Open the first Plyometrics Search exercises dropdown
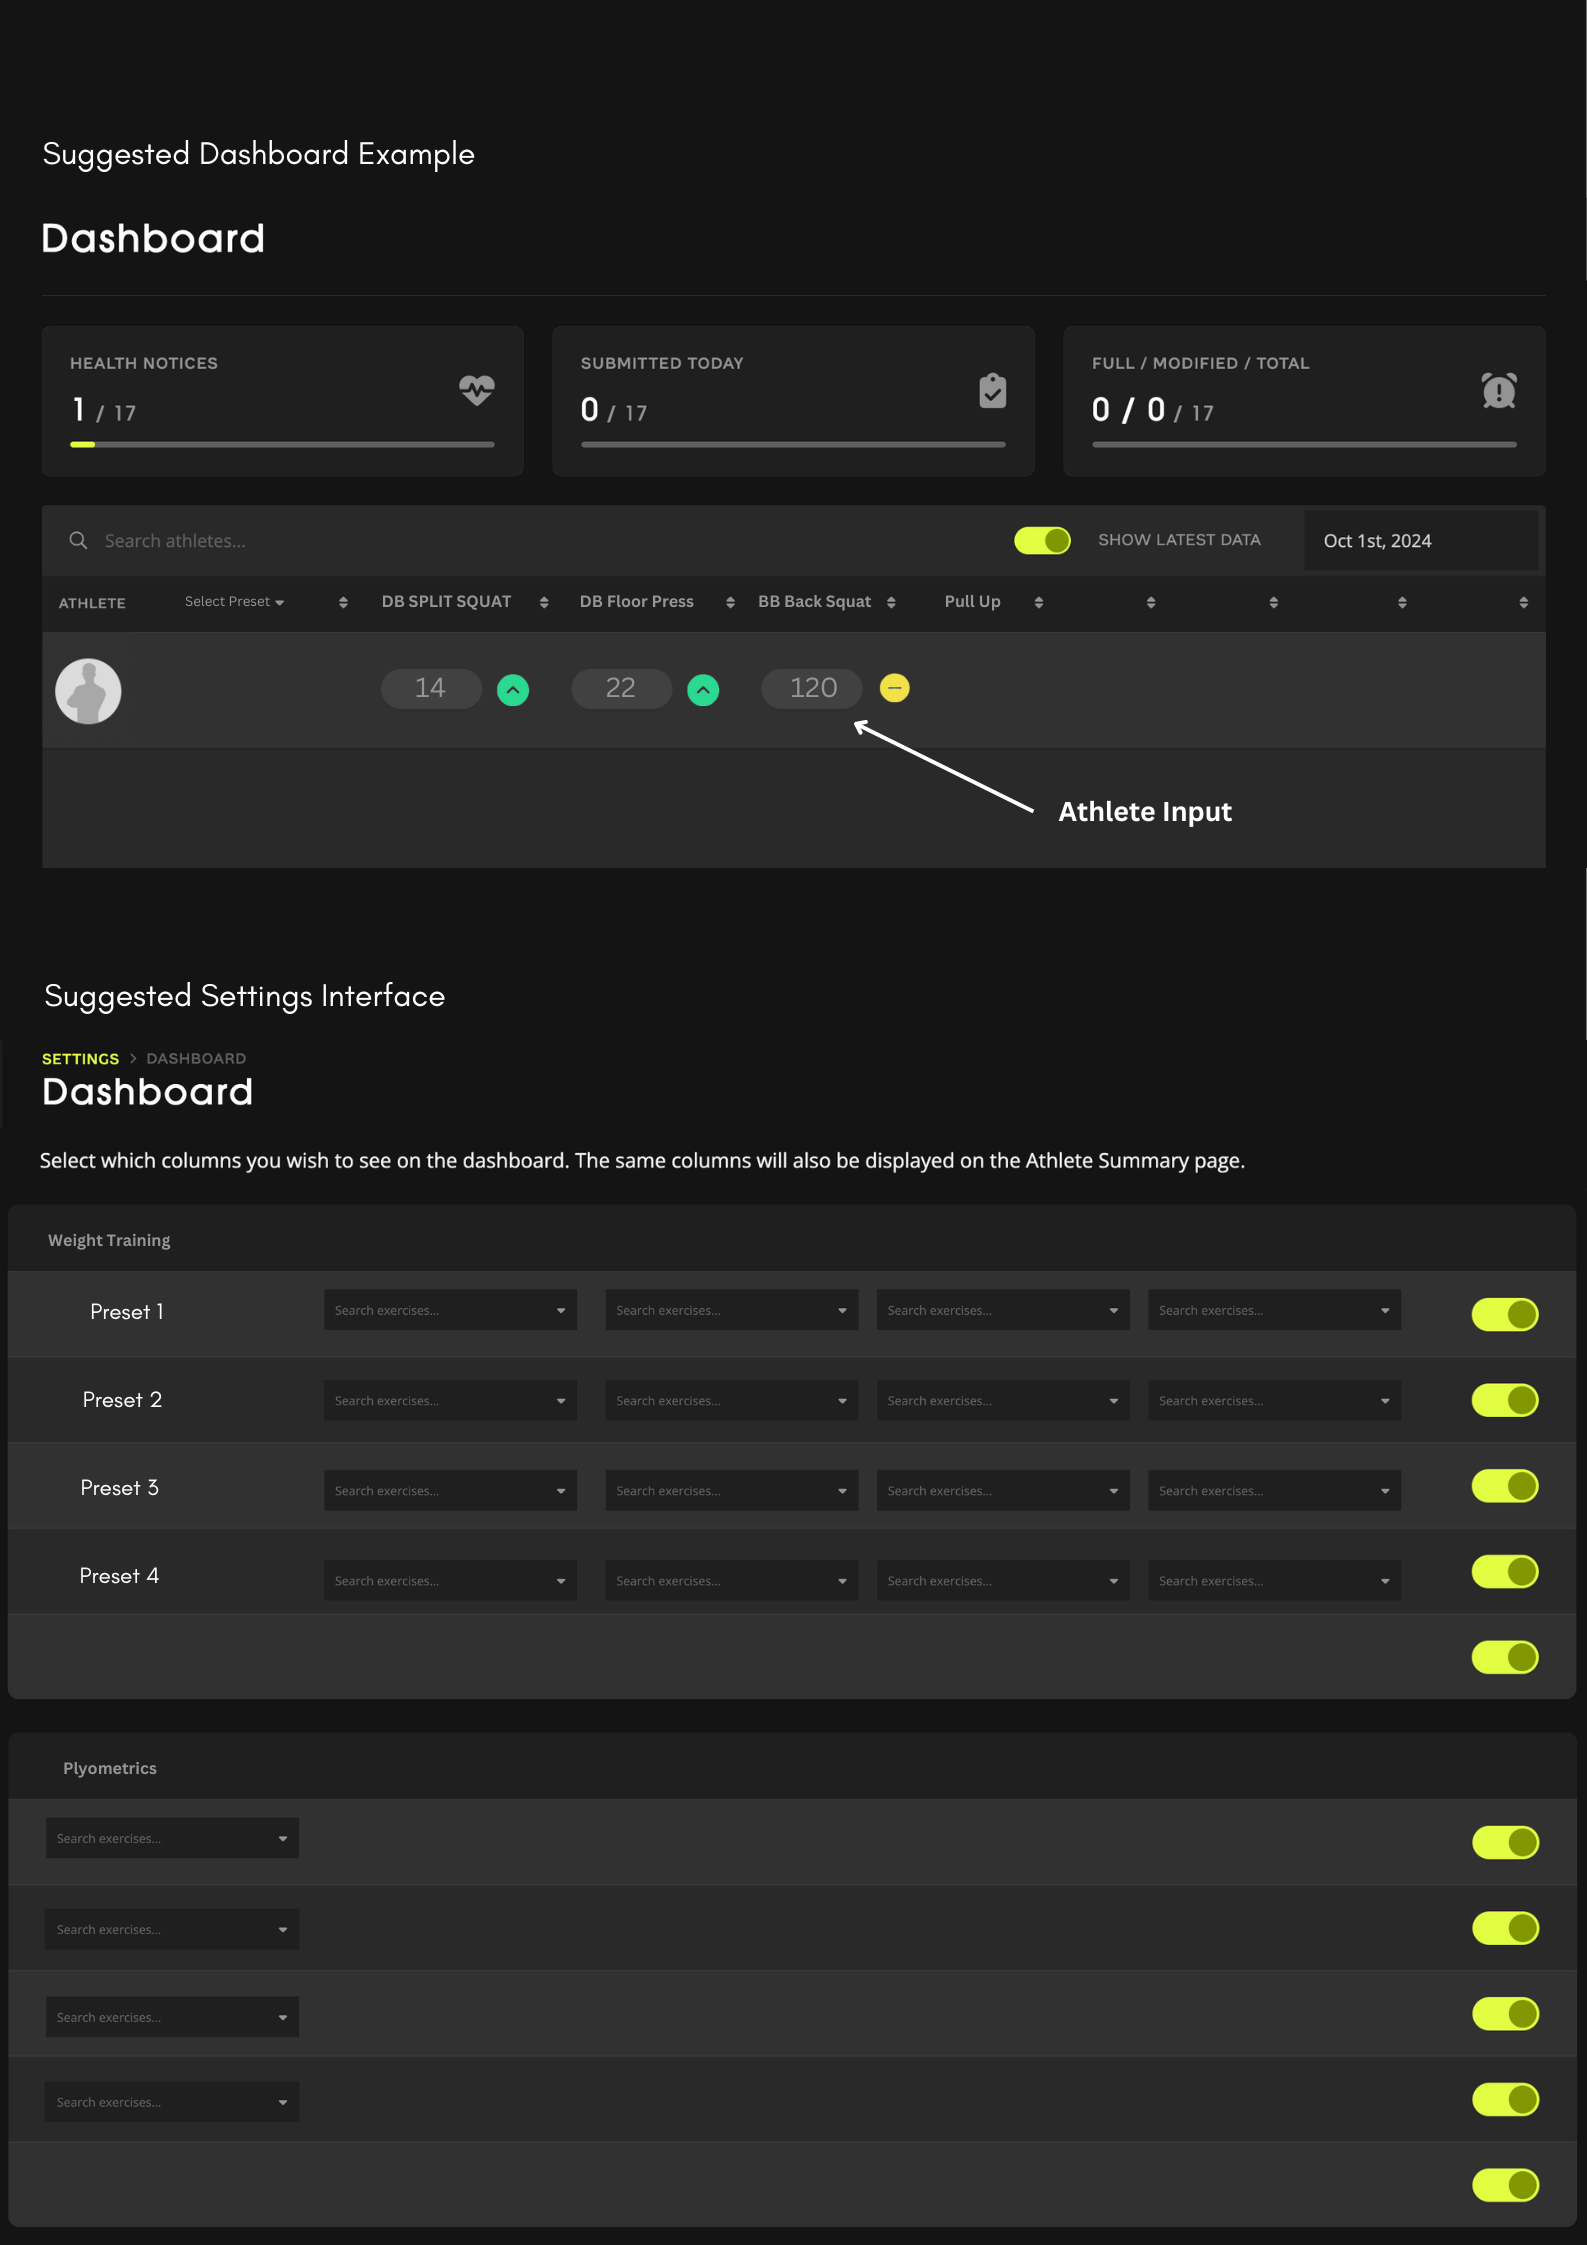The width and height of the screenshot is (1587, 2245). (172, 1838)
